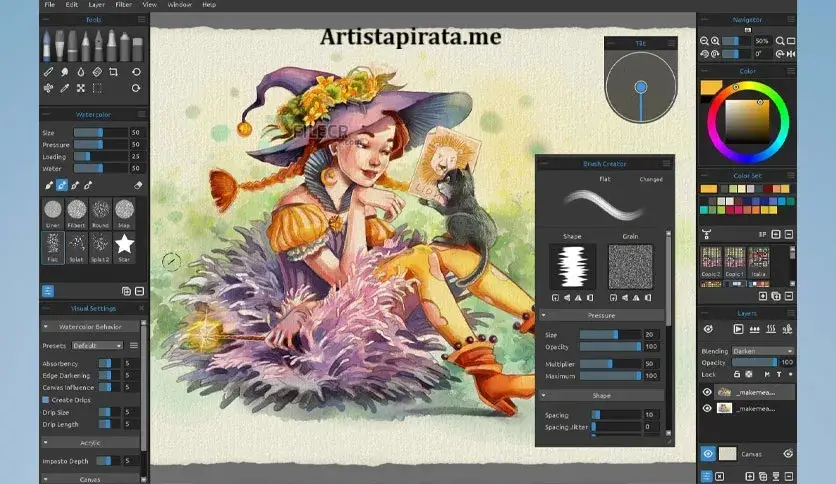Open the Filter menu
The image size is (836, 484).
coord(123,5)
